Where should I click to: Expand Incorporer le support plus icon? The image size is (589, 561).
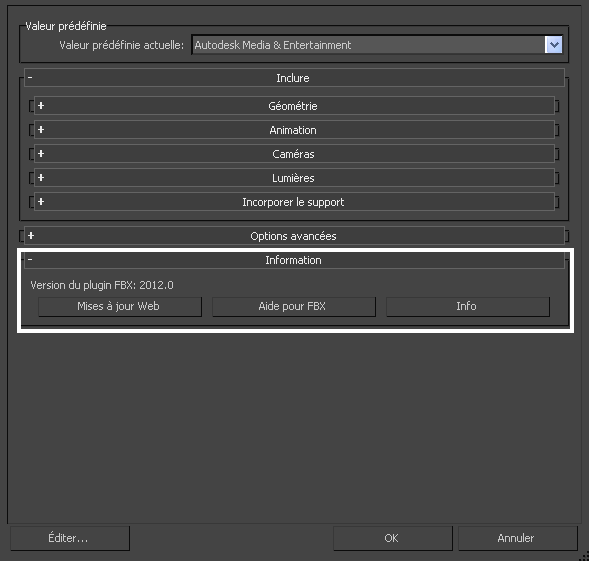tap(41, 202)
